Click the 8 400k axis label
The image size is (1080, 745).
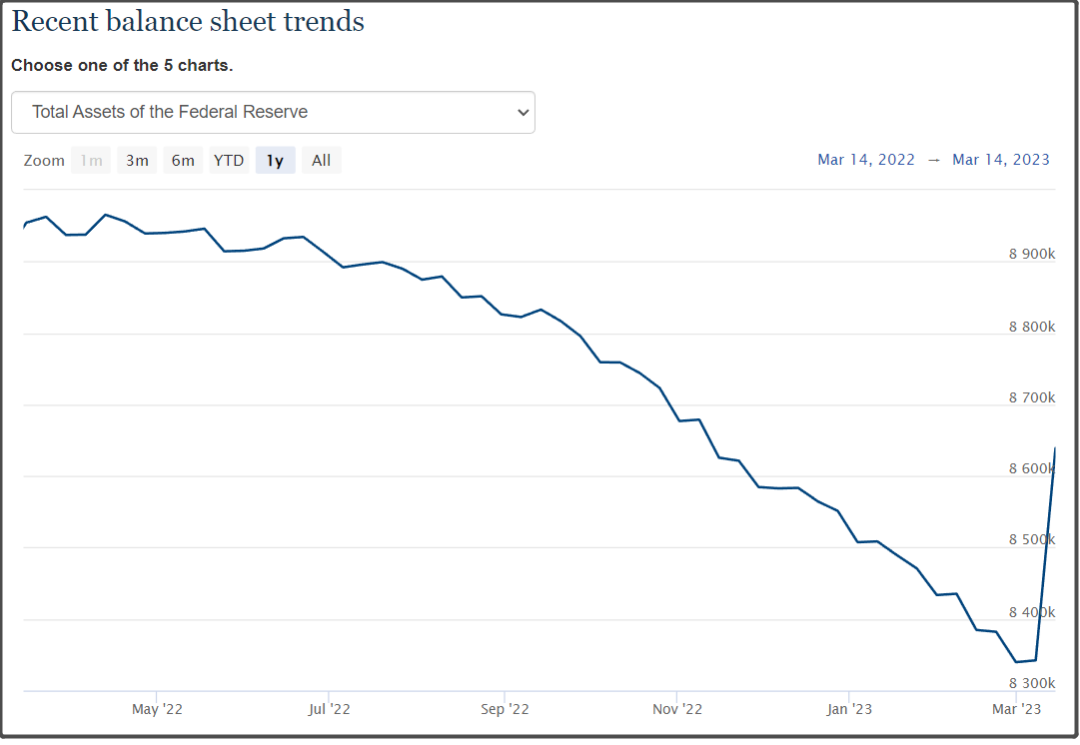[x=1032, y=612]
